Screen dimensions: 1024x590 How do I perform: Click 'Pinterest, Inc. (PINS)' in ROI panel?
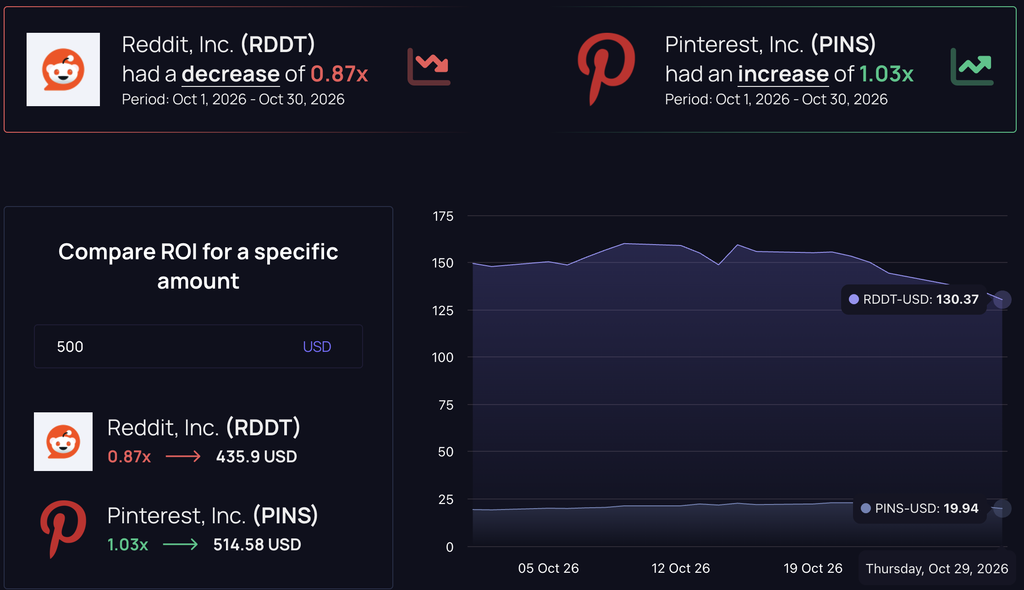(212, 516)
